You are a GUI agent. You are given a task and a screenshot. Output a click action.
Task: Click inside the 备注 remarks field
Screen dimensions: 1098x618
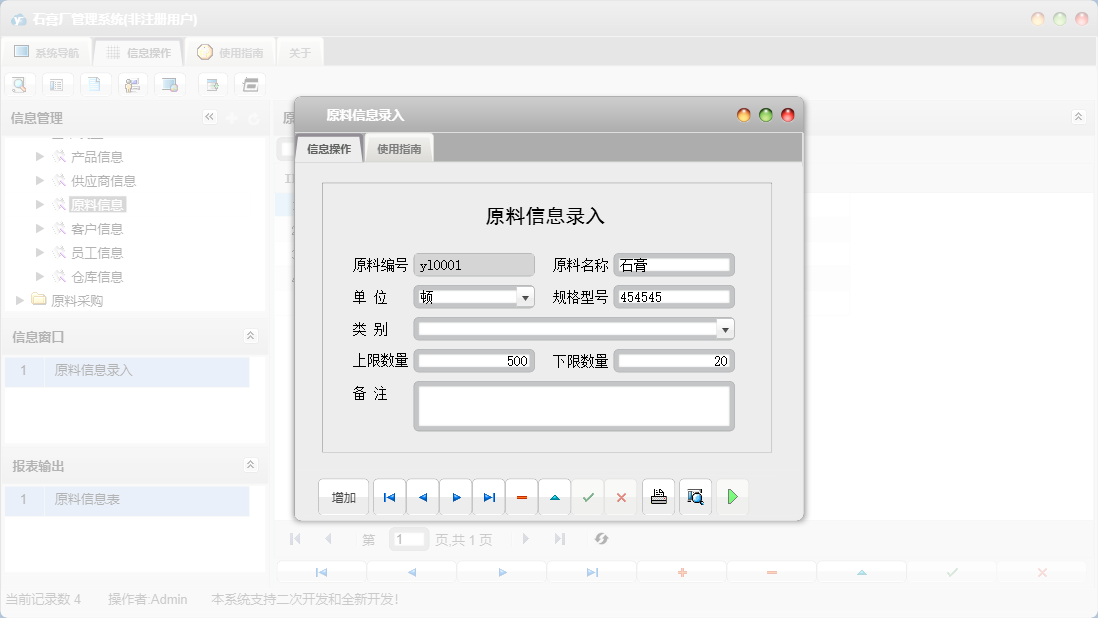coord(573,405)
